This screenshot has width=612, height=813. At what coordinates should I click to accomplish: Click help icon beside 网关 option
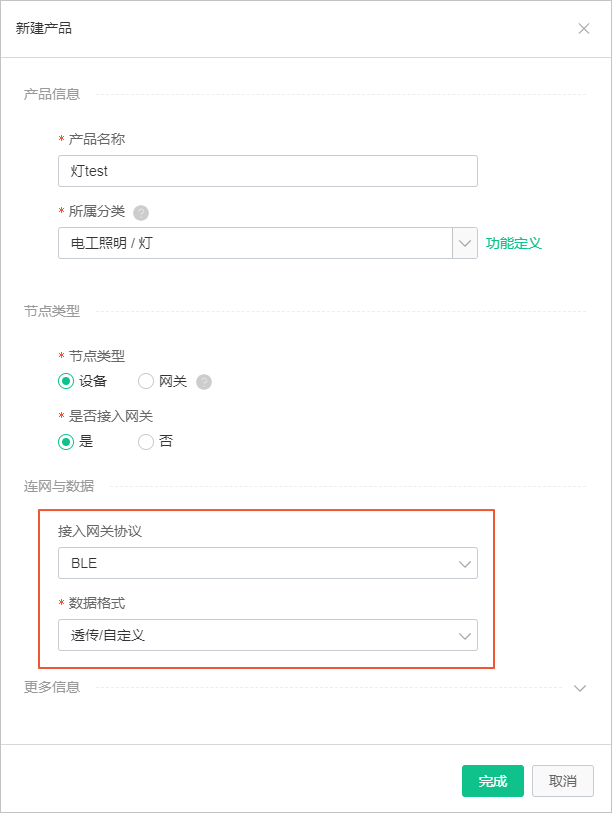pyautogui.click(x=204, y=382)
